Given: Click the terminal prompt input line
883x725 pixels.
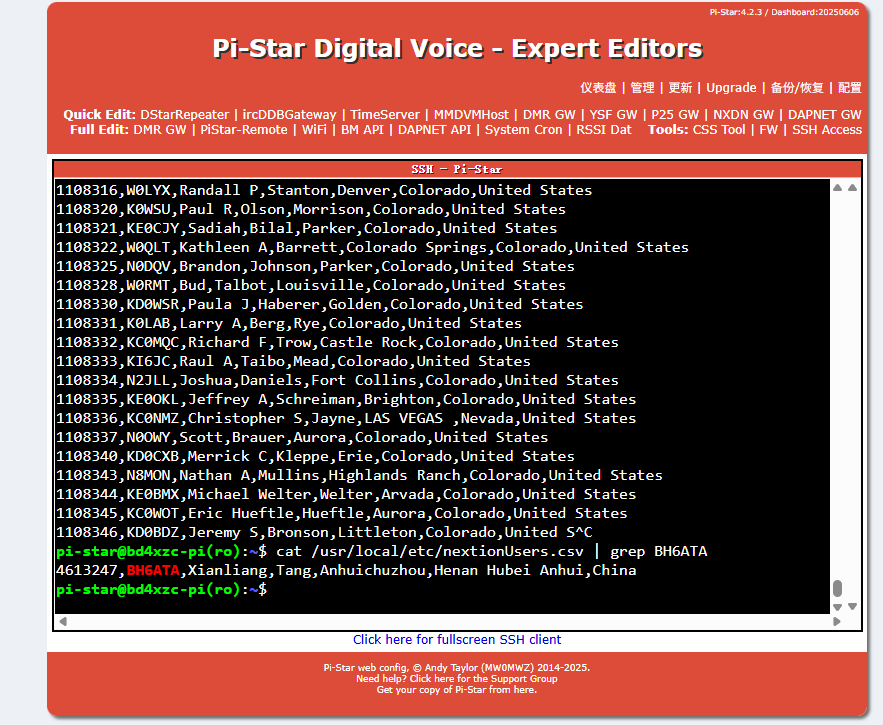Looking at the screenshot, I should click(162, 590).
